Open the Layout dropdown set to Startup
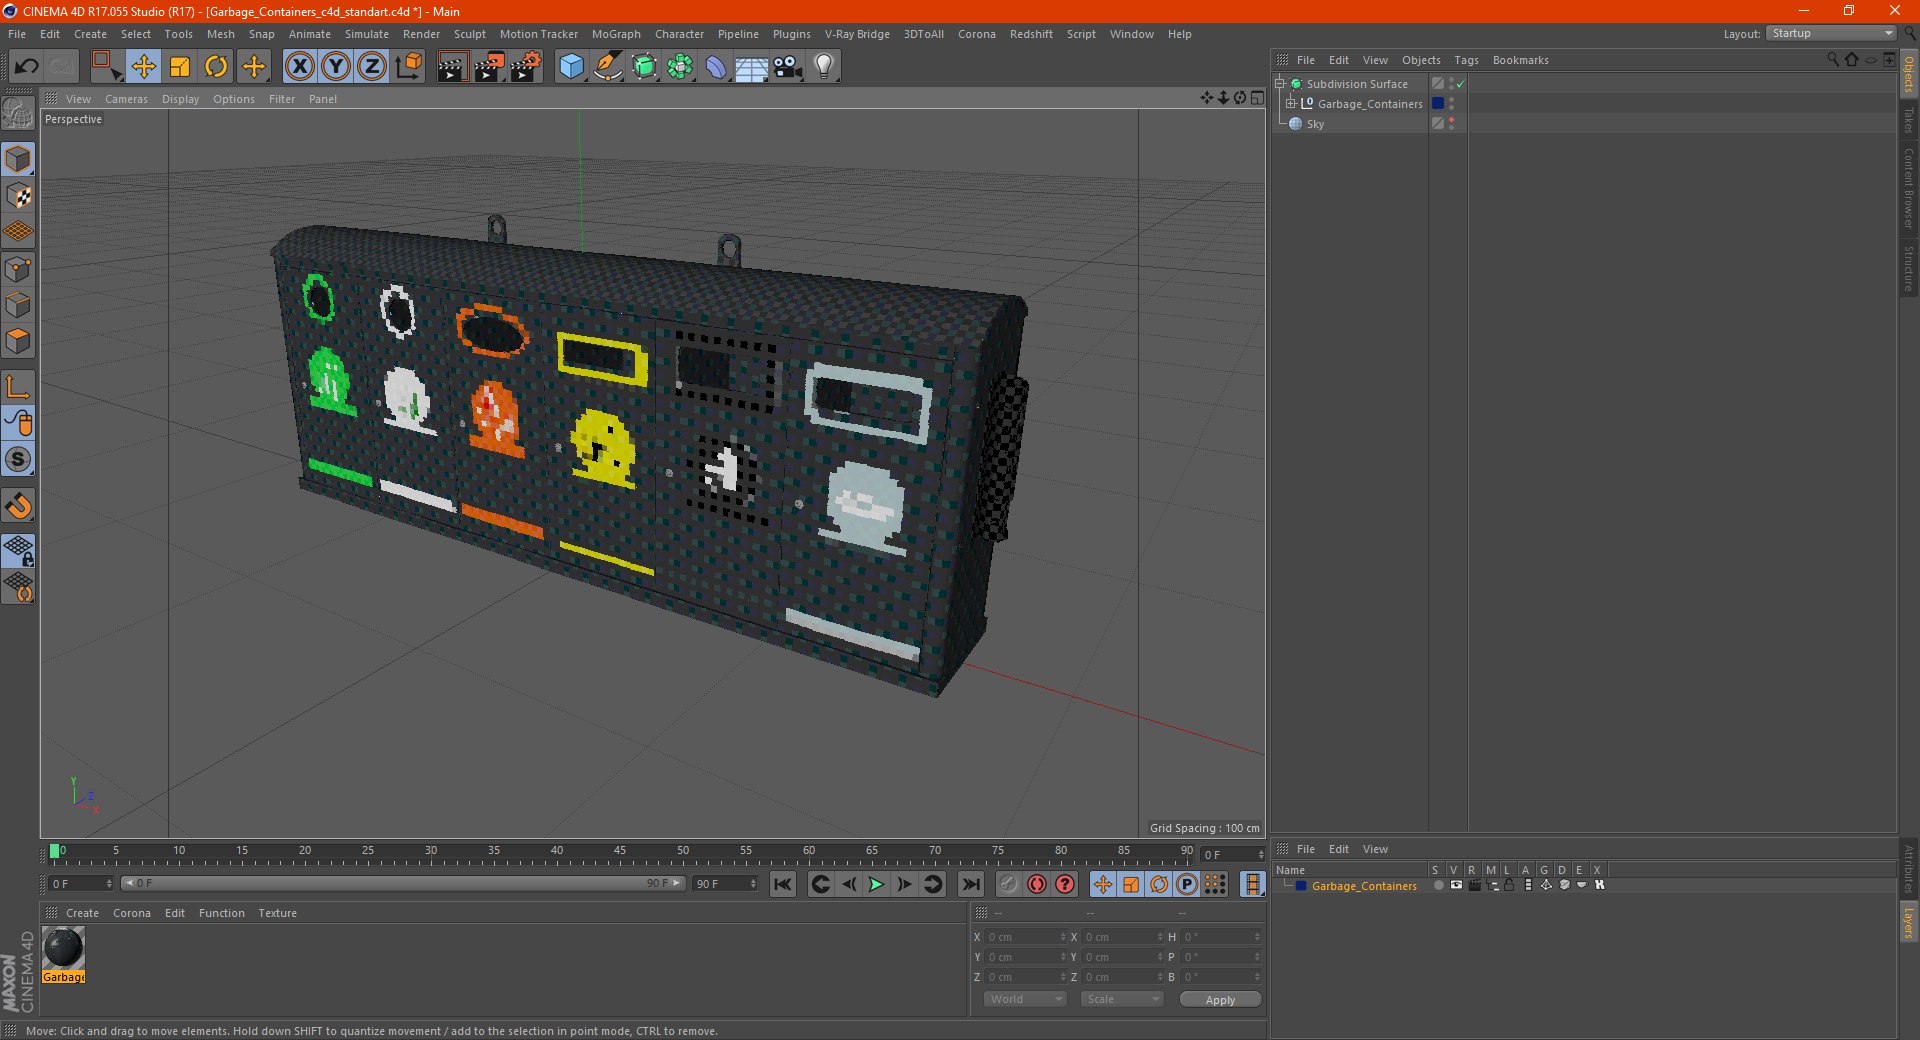This screenshot has height=1040, width=1920. 1831,34
